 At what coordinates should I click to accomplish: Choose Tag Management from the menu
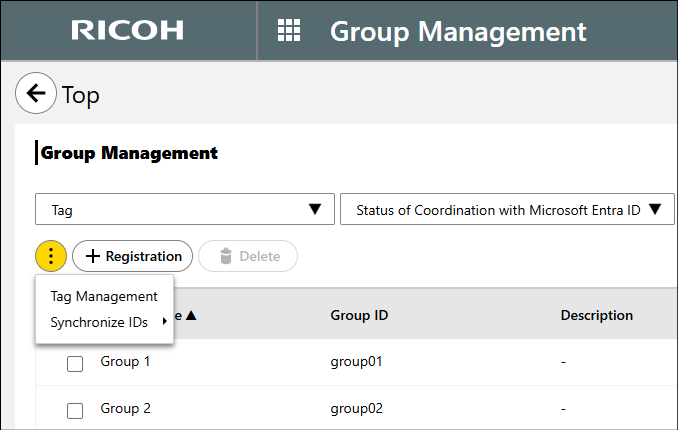(104, 296)
